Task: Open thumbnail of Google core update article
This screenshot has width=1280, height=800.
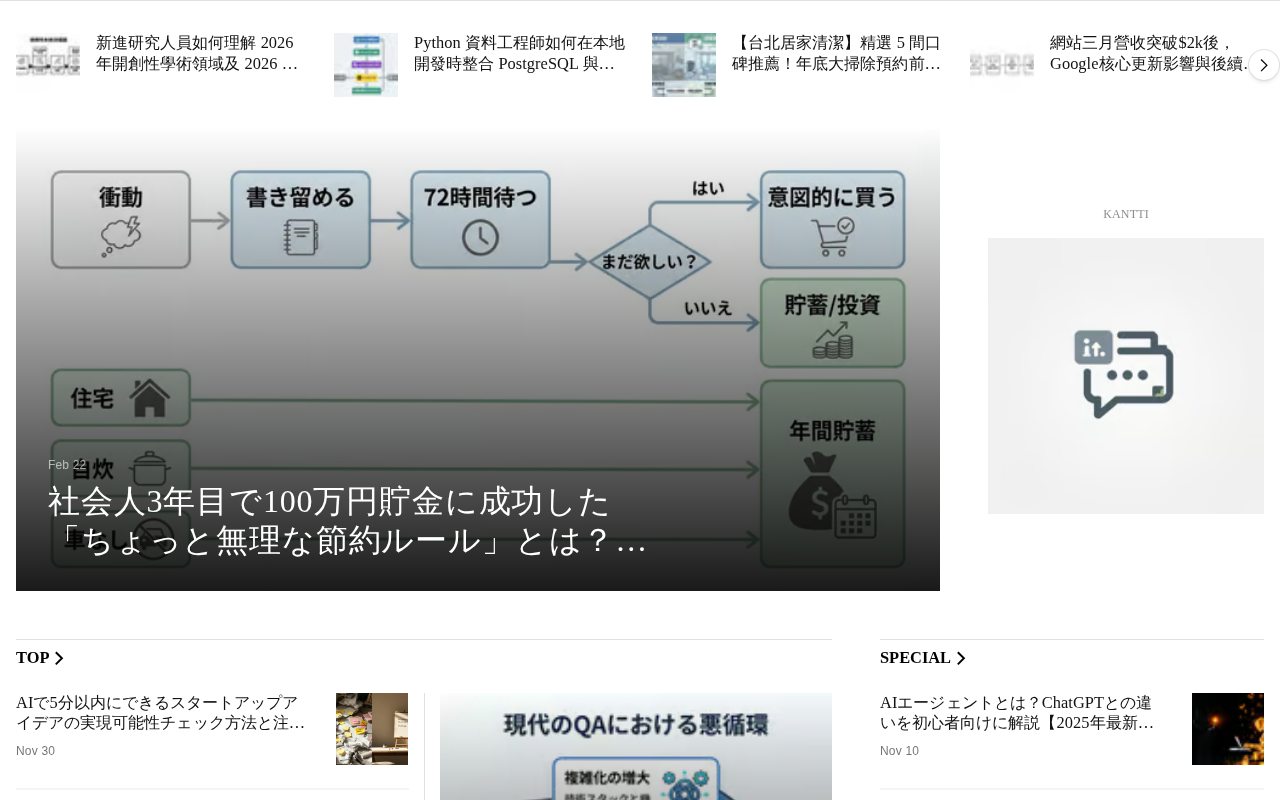Action: click(x=1002, y=65)
